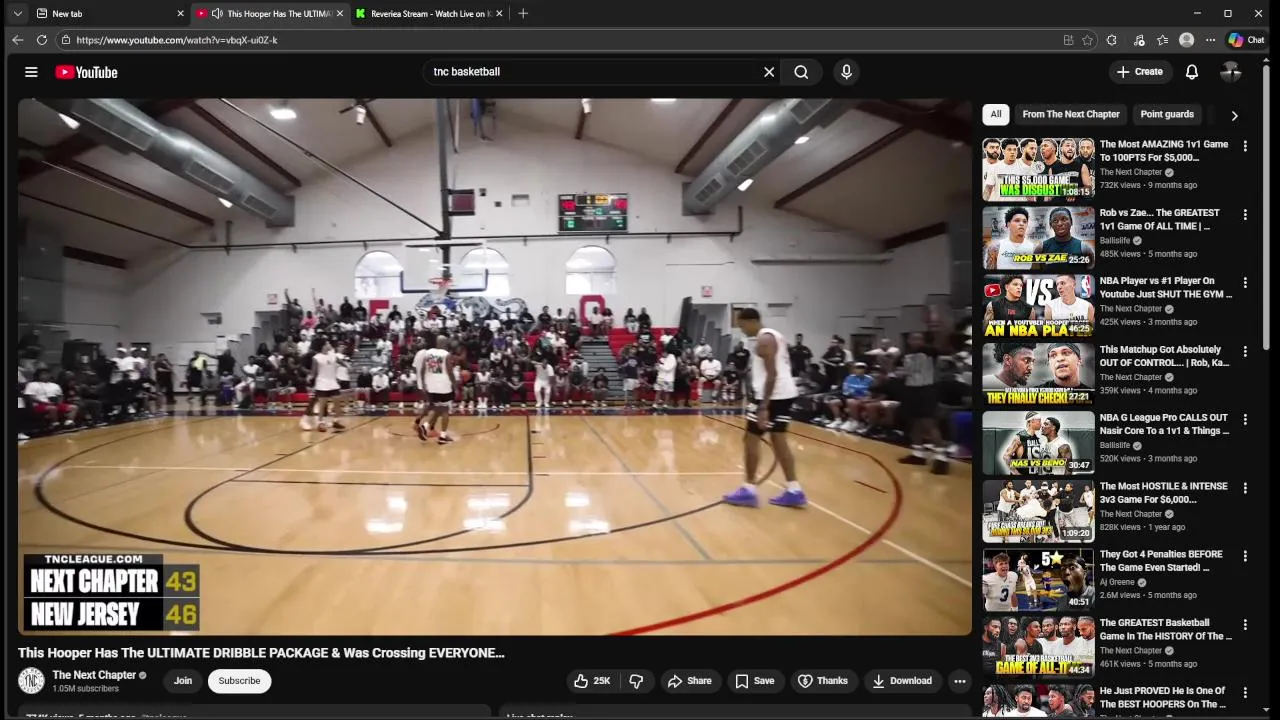Join The Next Chapter channel membership
Viewport: 1280px width, 720px height.
point(183,681)
